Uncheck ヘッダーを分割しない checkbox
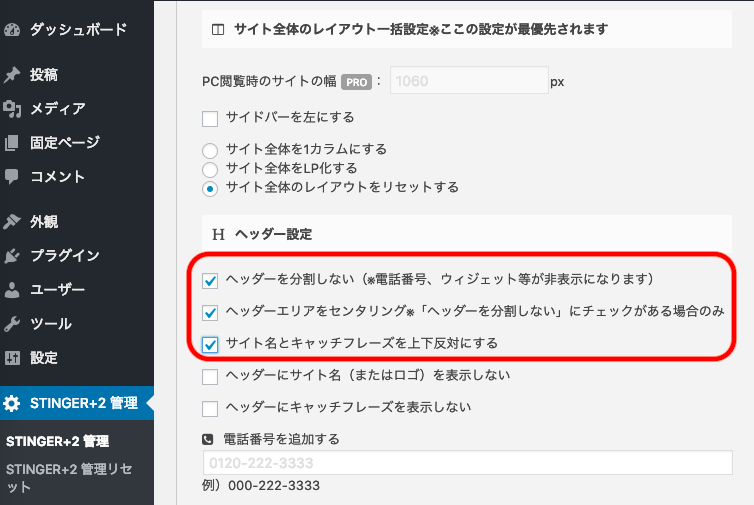This screenshot has height=505, width=754. point(210,280)
